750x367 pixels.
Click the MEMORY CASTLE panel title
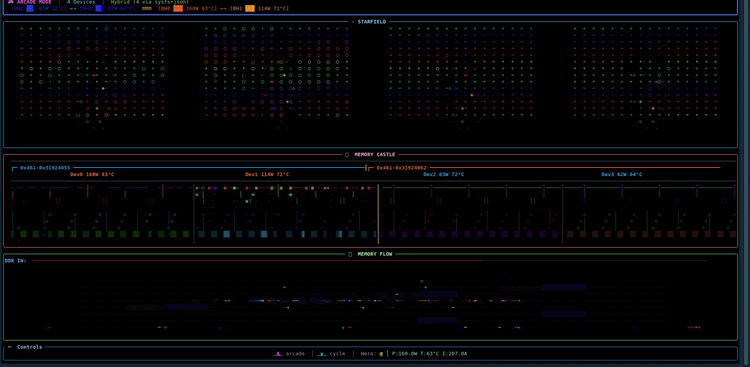click(x=375, y=155)
